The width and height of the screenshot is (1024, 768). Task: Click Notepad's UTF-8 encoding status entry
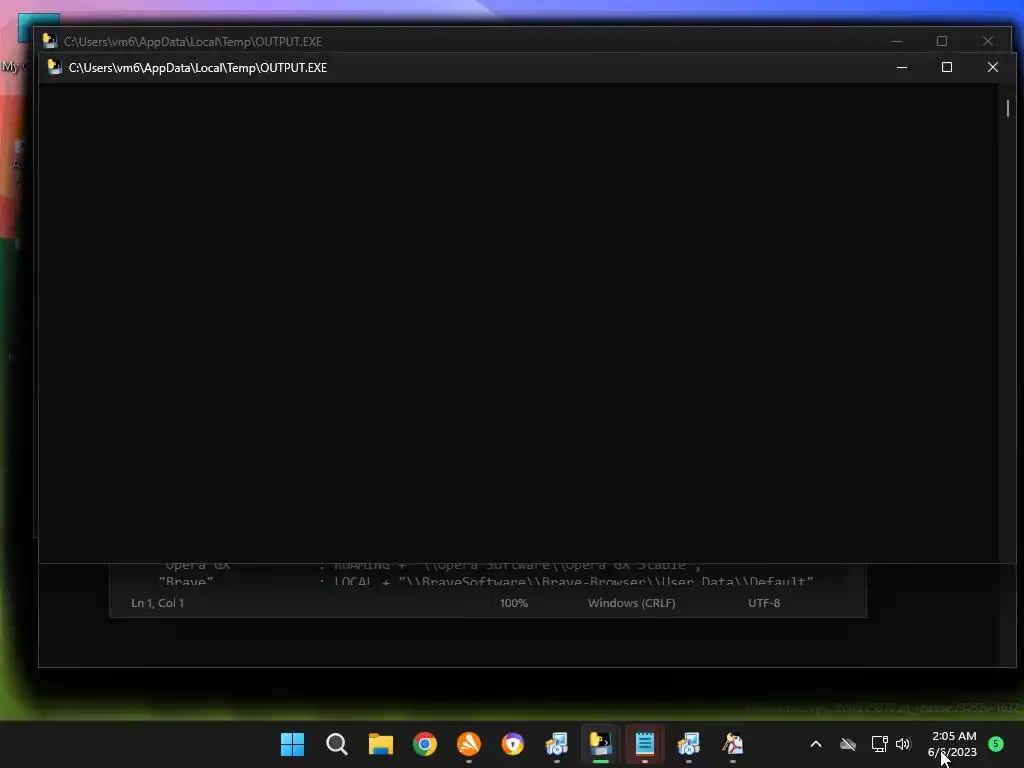[x=764, y=603]
